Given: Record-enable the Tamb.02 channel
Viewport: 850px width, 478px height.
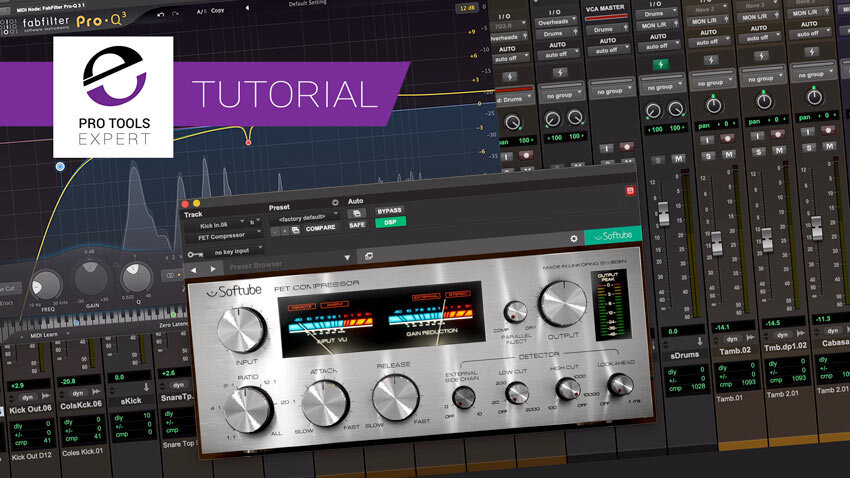Looking at the screenshot, I should 727,139.
